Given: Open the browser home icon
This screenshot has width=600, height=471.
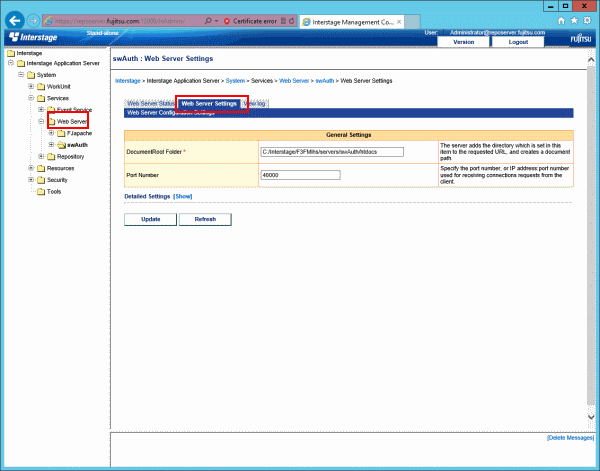Looking at the screenshot, I should click(561, 21).
